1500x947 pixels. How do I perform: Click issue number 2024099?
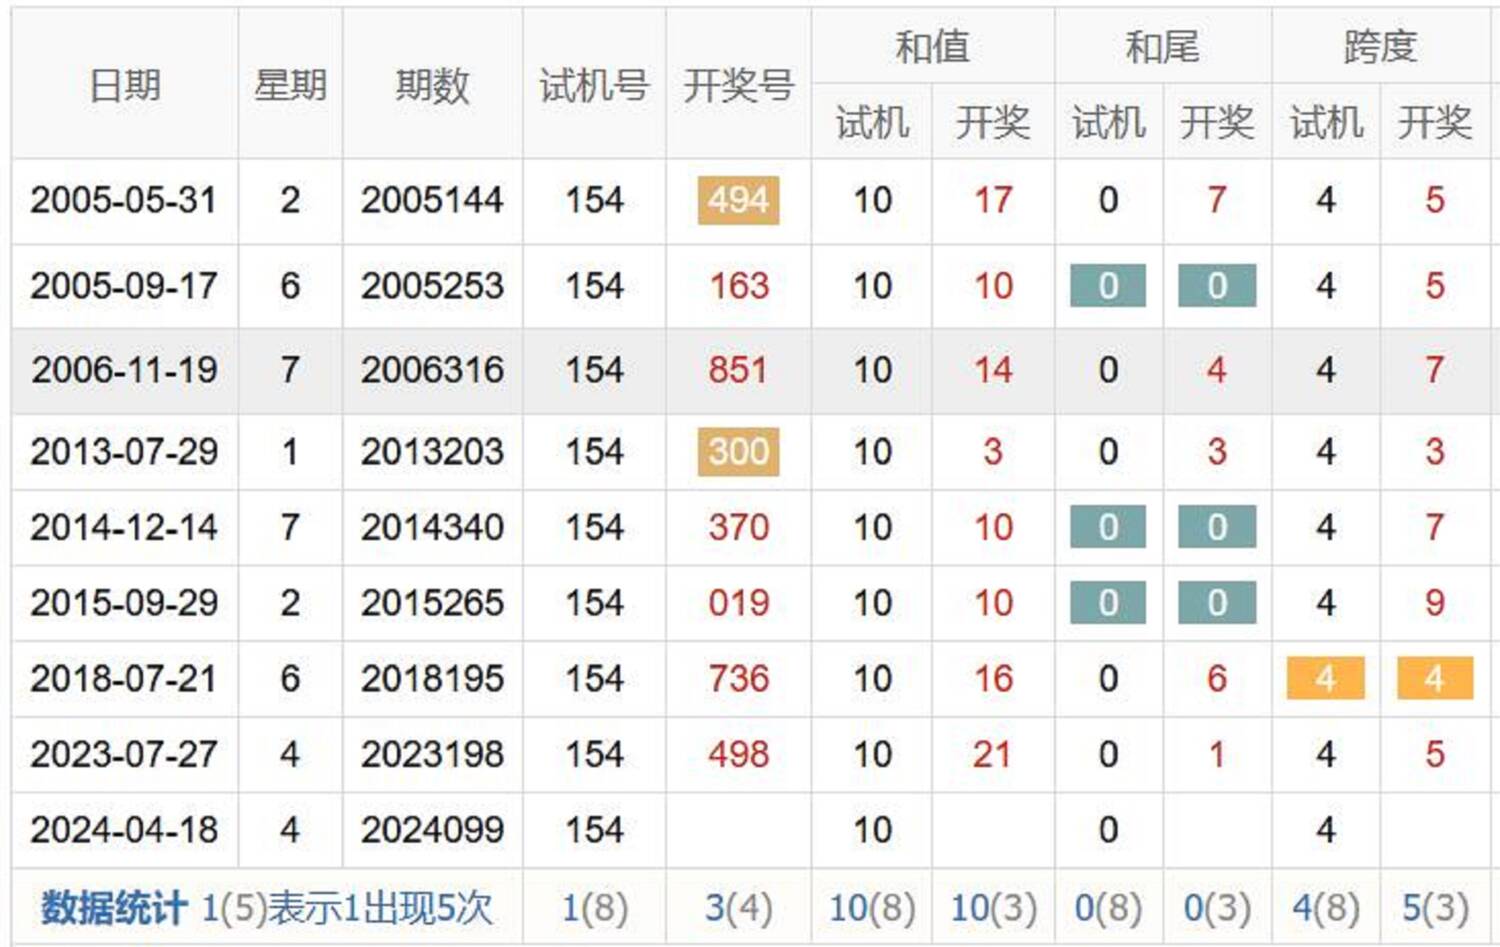pos(432,830)
